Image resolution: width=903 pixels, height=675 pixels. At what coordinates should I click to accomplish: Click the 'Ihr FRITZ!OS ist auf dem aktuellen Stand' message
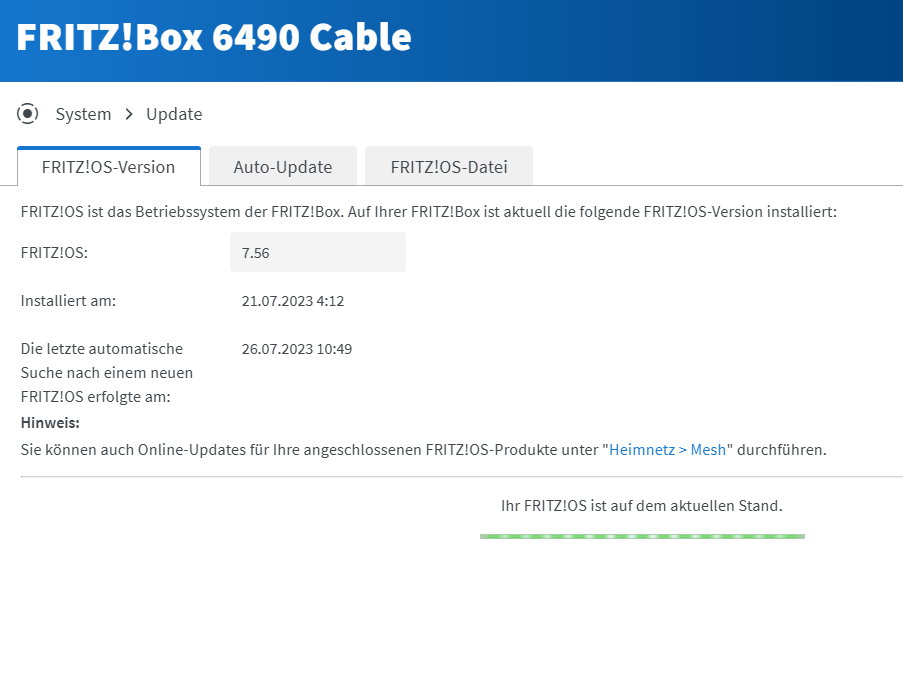coord(641,506)
